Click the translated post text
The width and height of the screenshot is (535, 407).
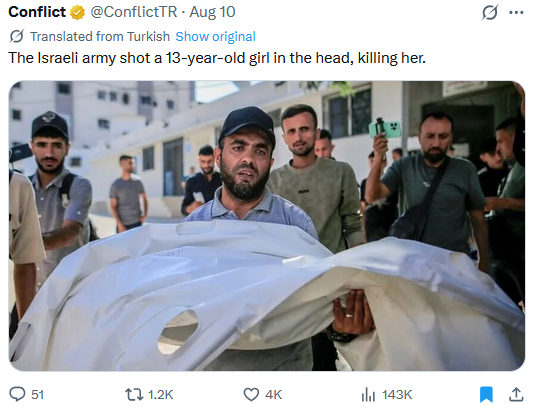pos(217,58)
